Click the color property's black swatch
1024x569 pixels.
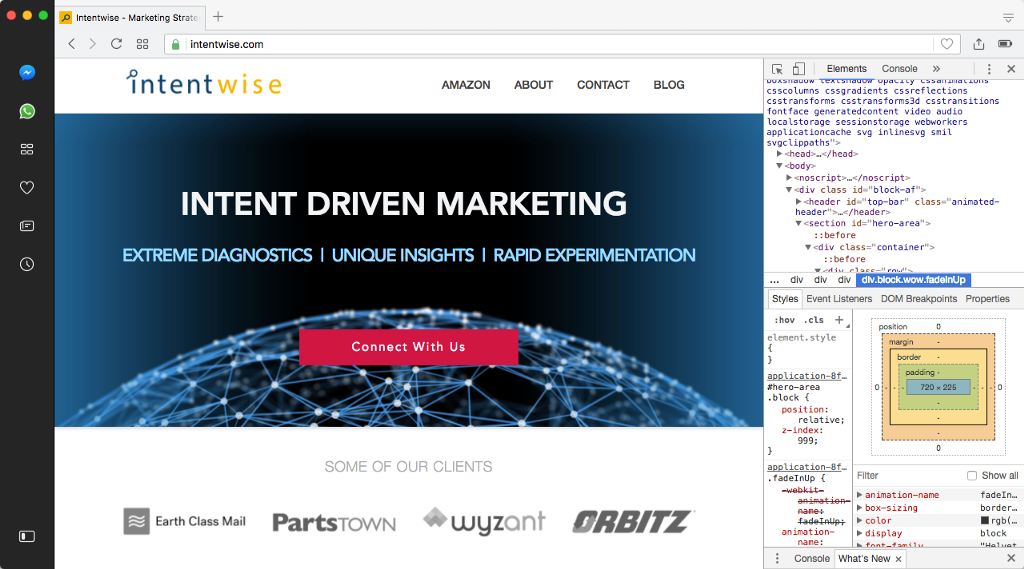(x=984, y=521)
